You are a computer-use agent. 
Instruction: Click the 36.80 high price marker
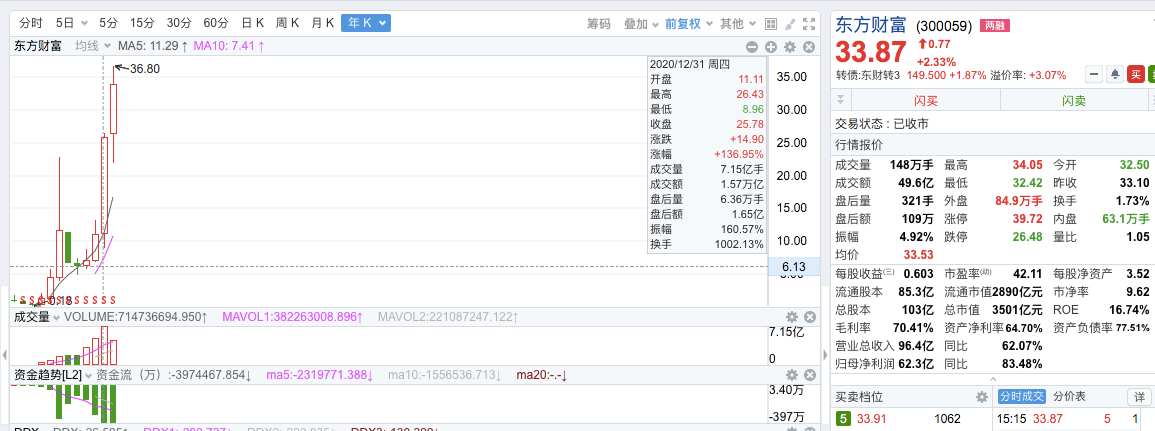[x=145, y=69]
